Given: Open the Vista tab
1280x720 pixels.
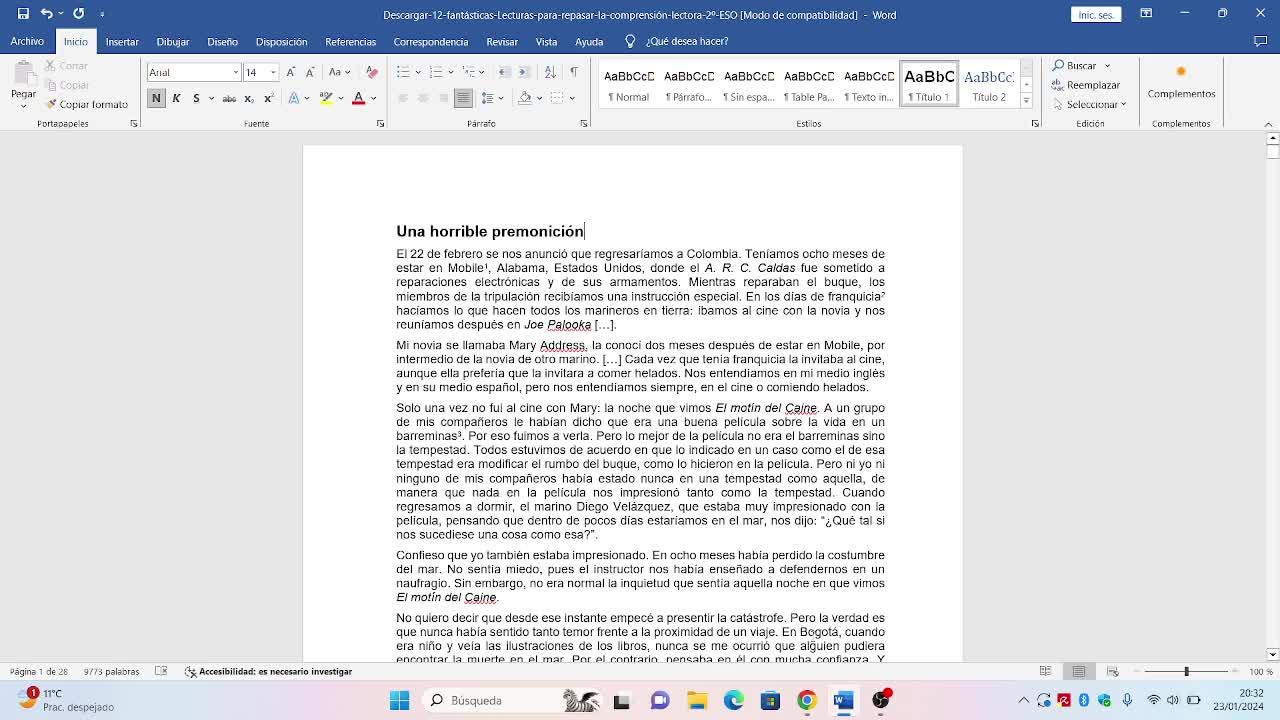Looking at the screenshot, I should click(546, 41).
